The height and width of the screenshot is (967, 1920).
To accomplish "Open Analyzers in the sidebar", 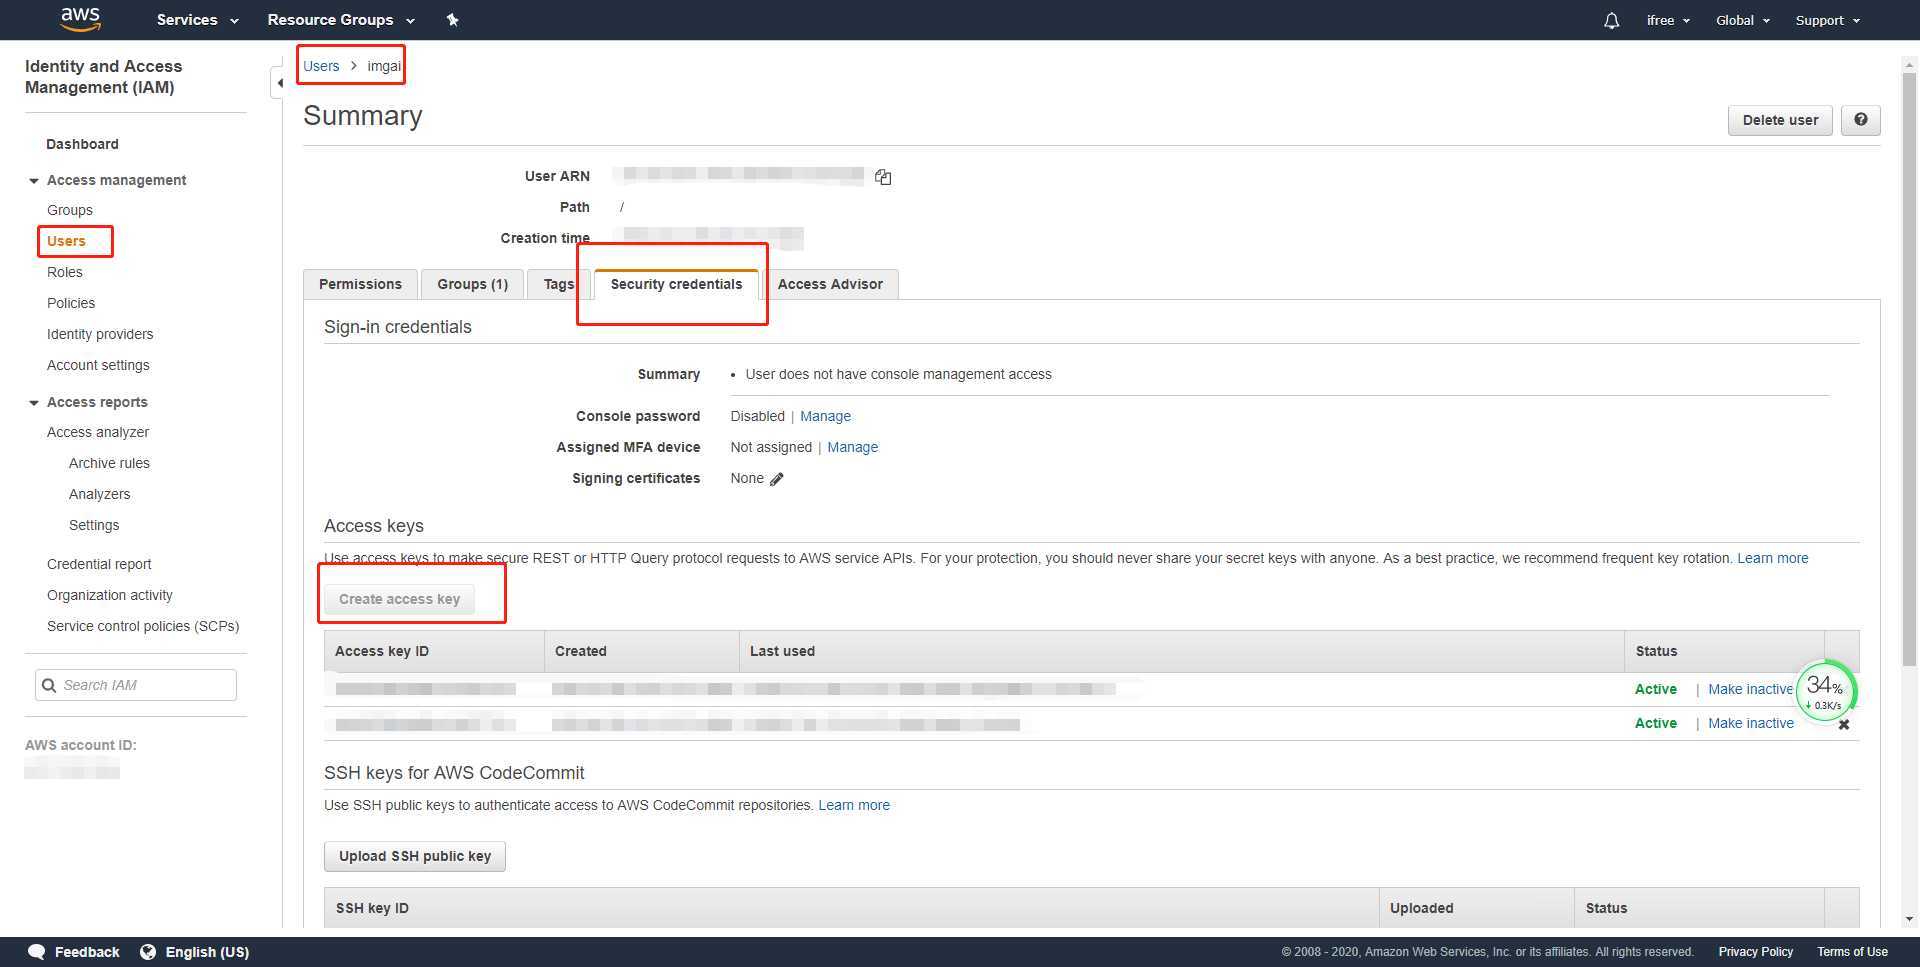I will tap(99, 494).
